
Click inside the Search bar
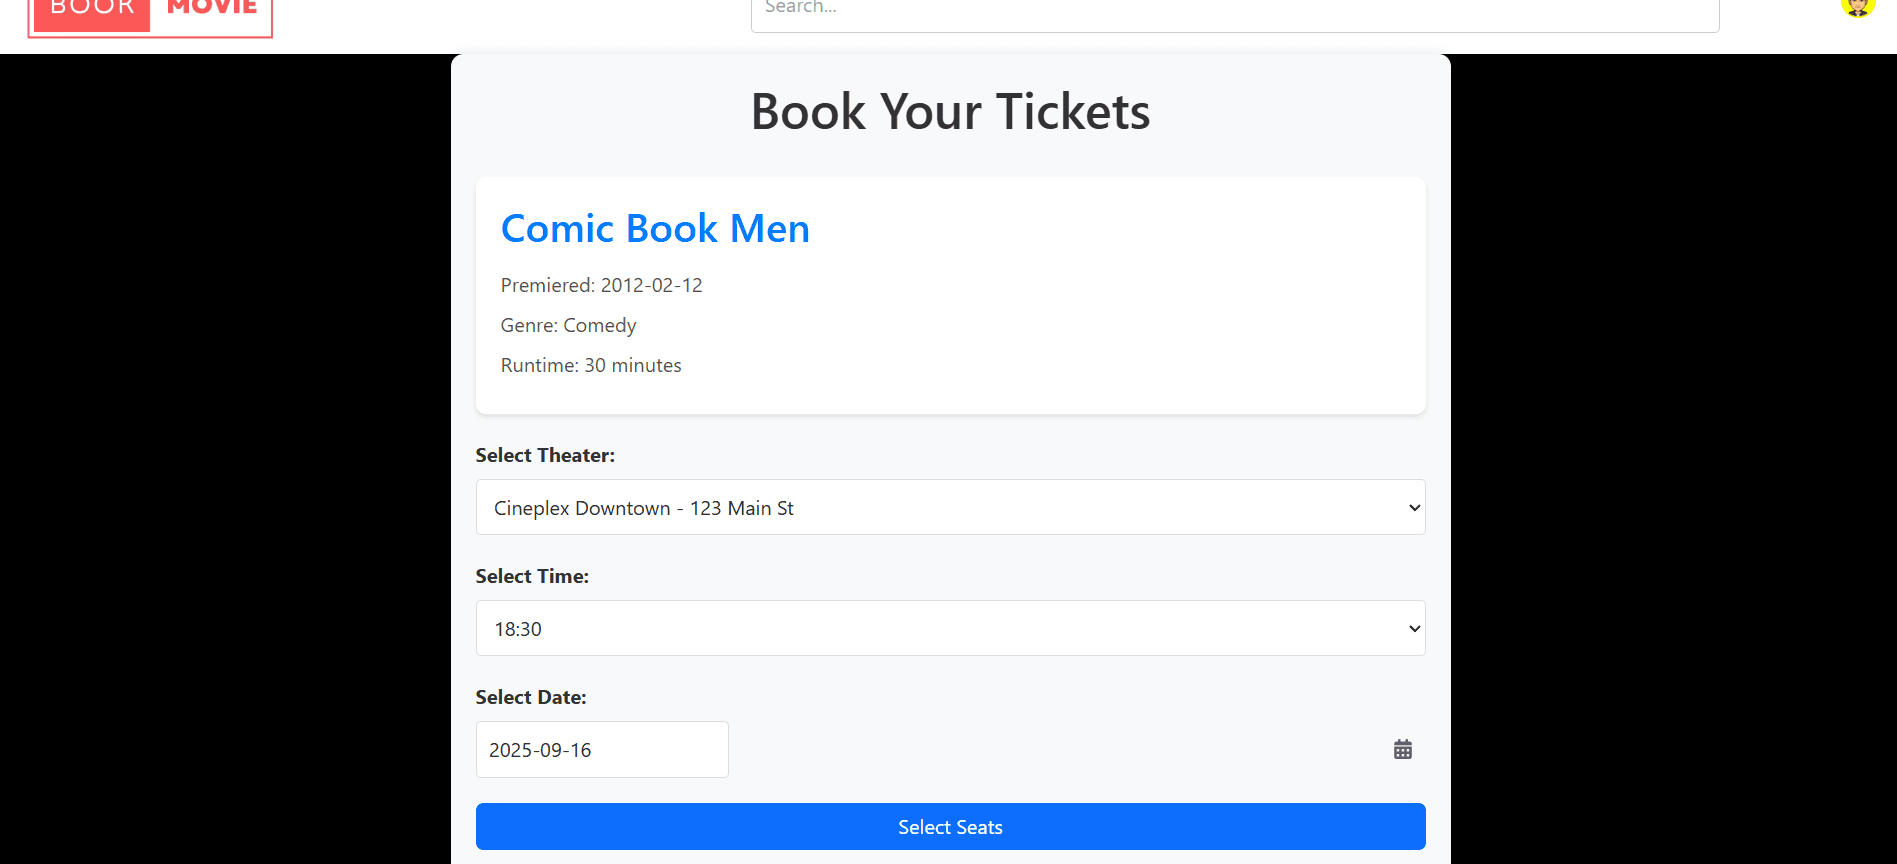1234,8
